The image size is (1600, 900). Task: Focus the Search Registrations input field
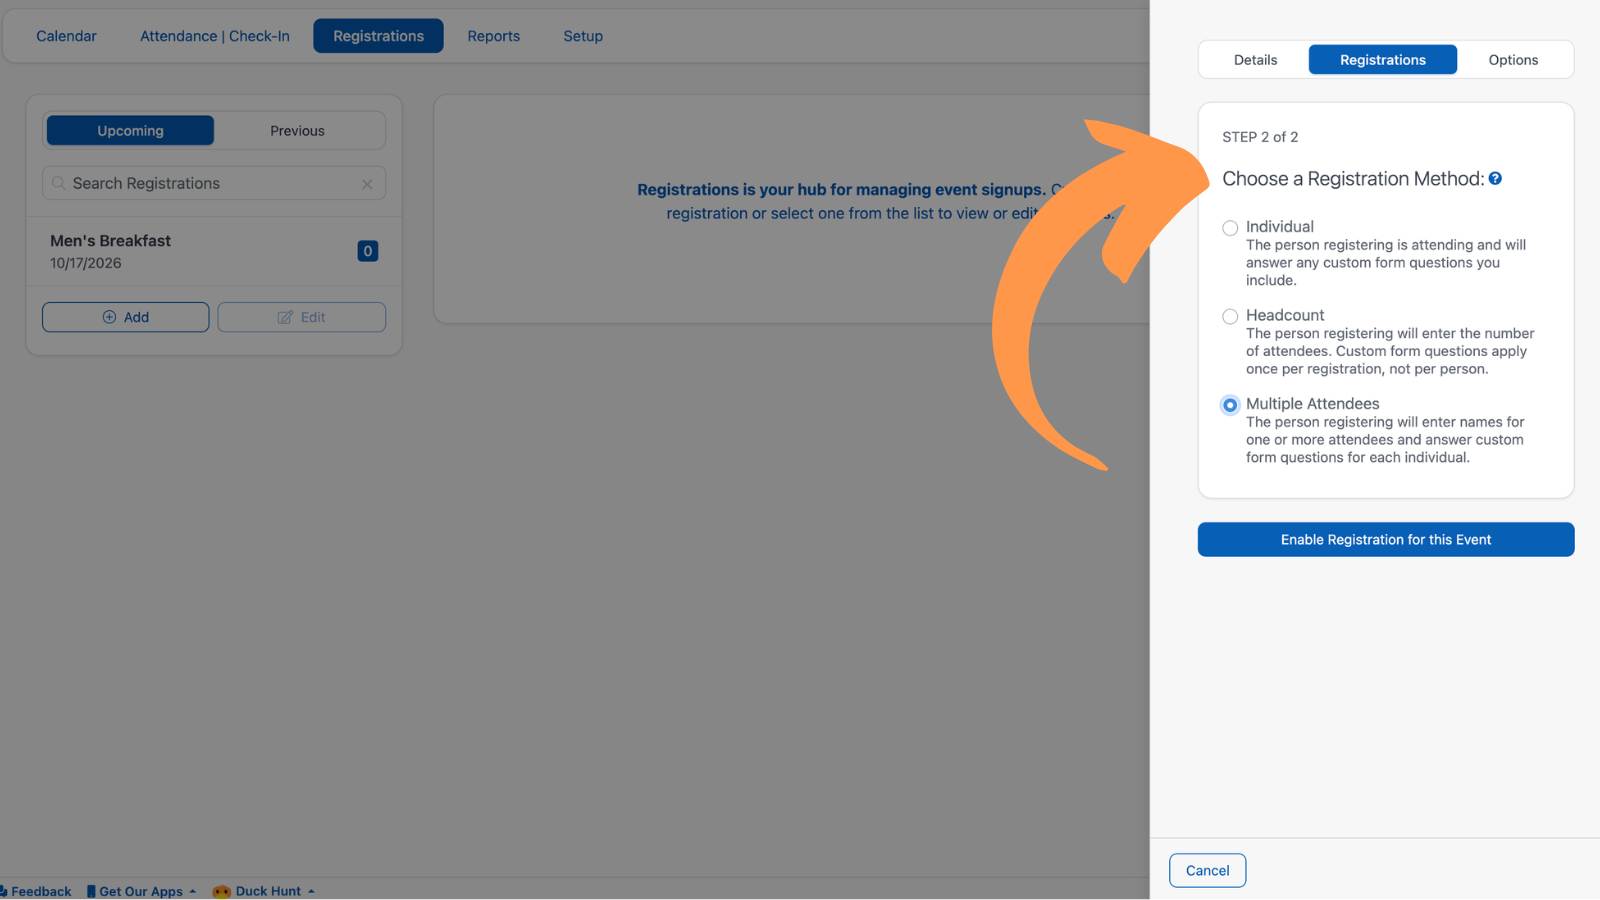[214, 184]
